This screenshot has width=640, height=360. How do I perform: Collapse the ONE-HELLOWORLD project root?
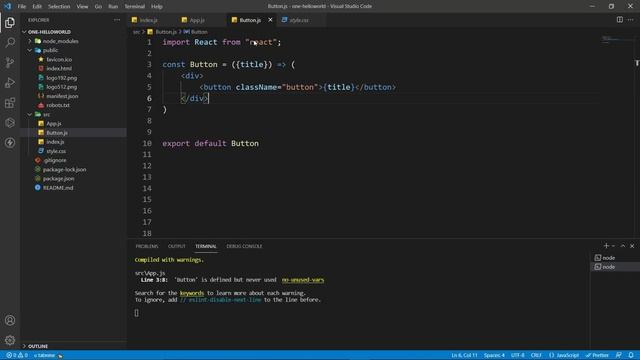tap(24, 32)
